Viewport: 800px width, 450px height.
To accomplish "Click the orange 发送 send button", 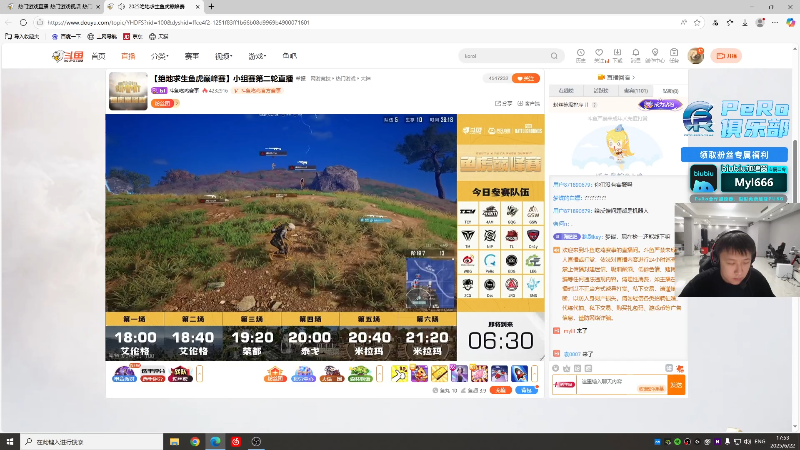I will [677, 385].
